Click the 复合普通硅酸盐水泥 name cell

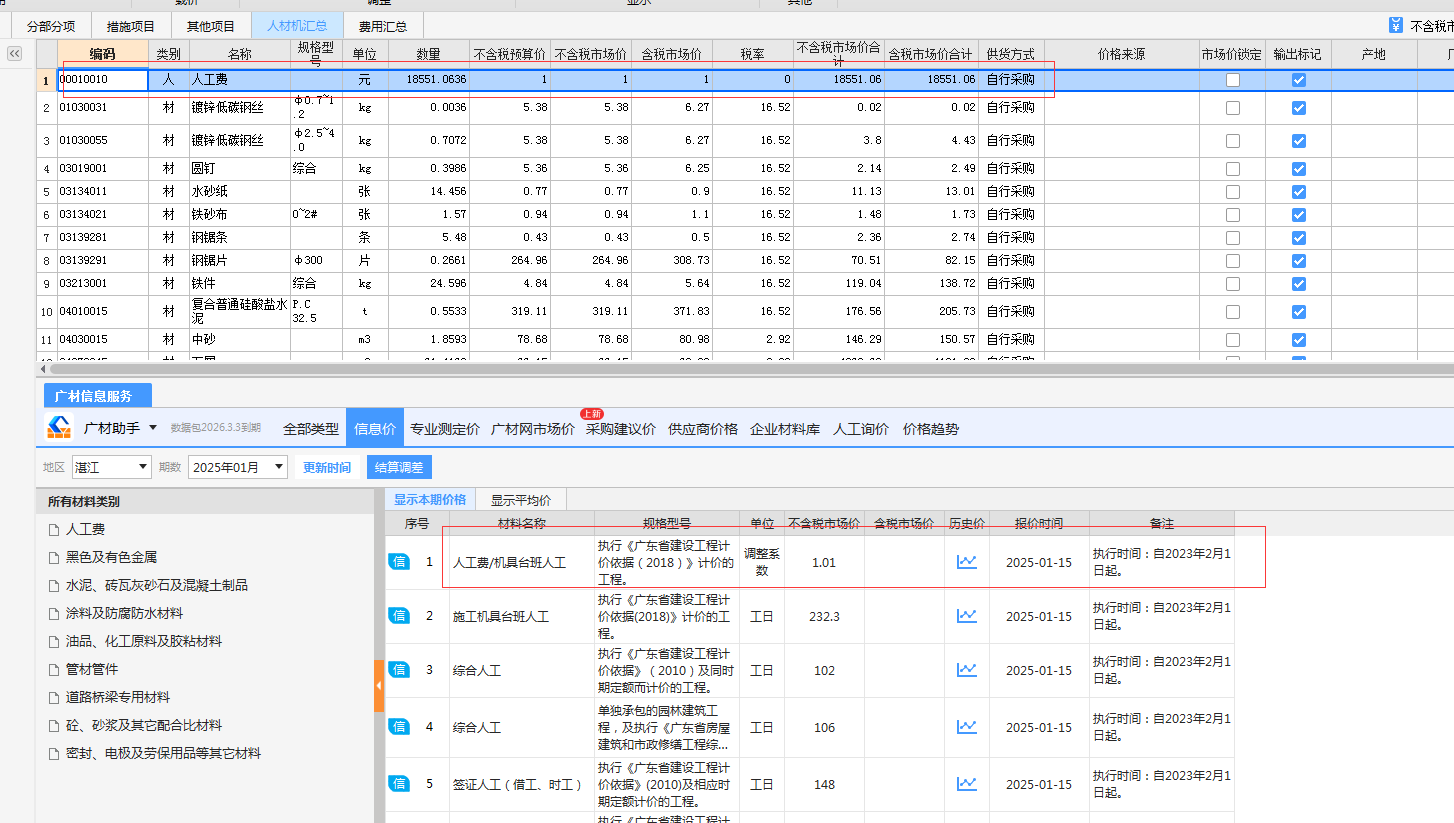[239, 312]
